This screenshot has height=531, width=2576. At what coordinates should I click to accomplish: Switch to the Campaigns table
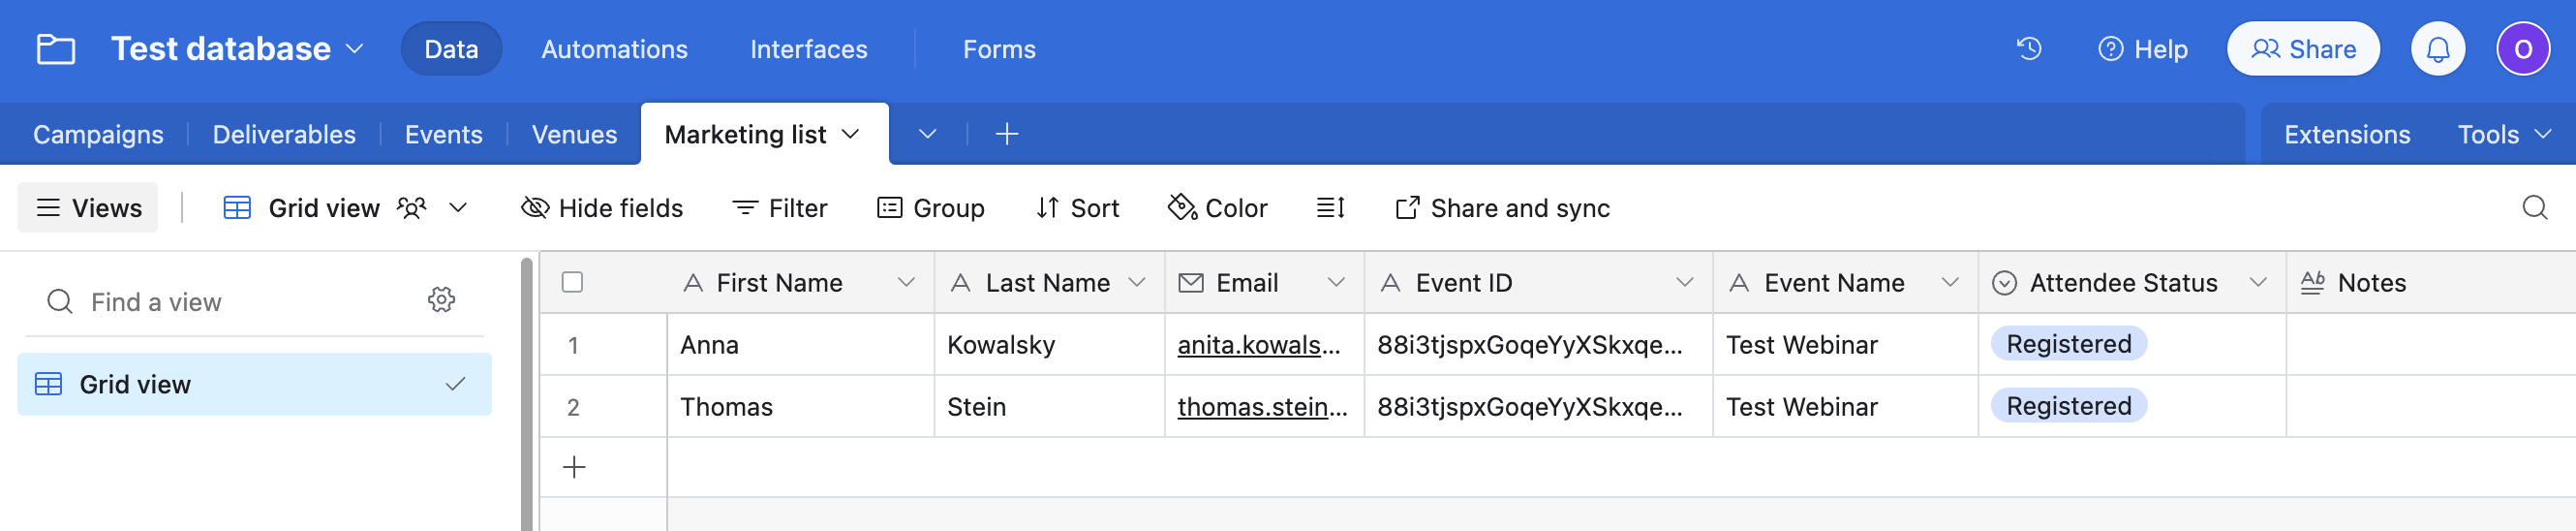tap(98, 134)
